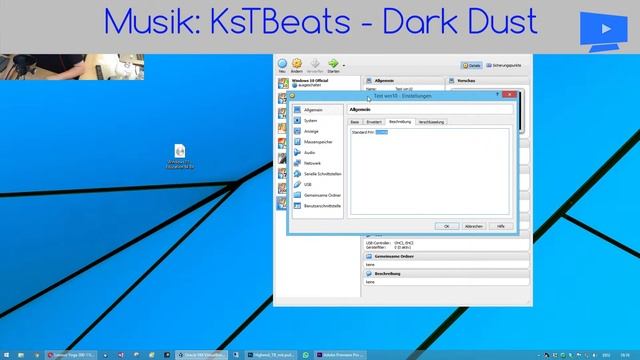This screenshot has height=360, width=640.
Task: Open the Serielle Schnittstellen settings category
Action: coord(318,174)
